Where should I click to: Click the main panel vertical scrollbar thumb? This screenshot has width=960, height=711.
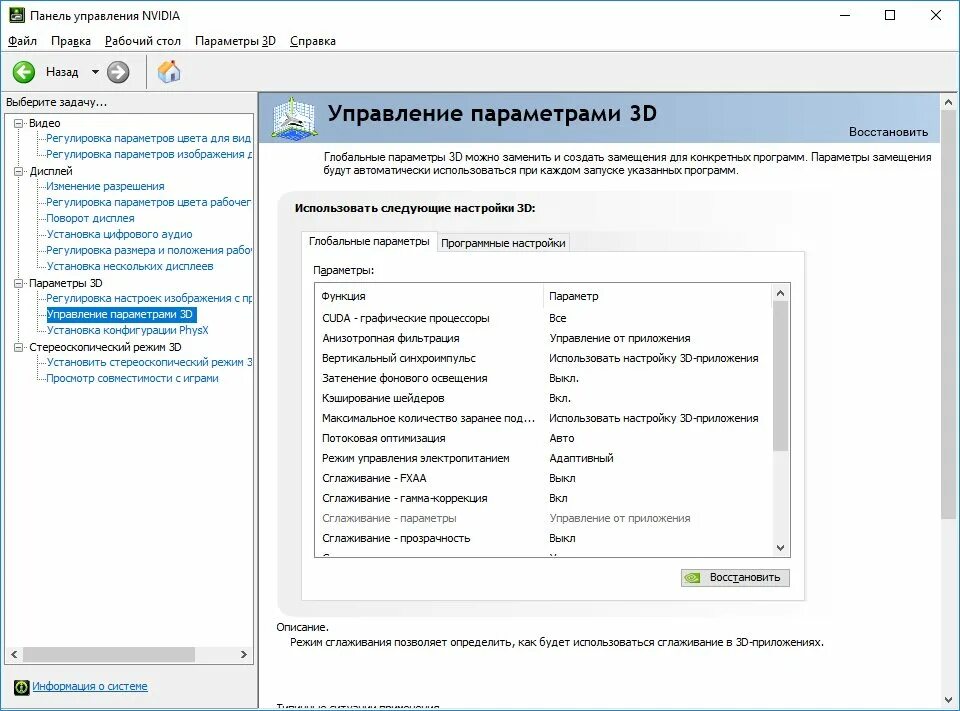(x=948, y=314)
